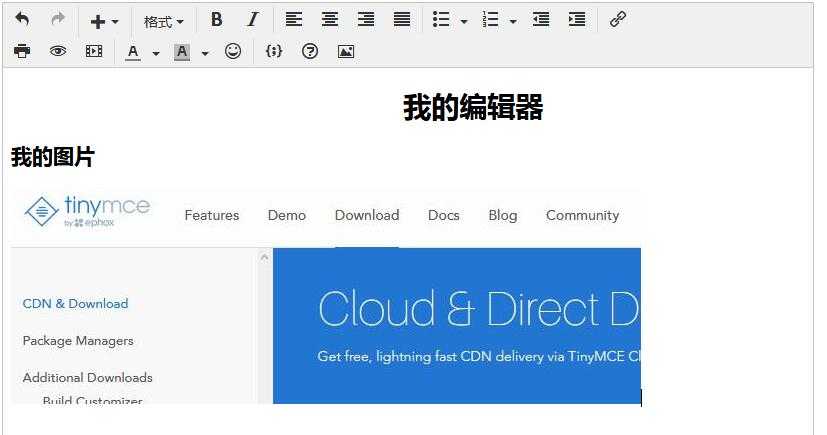Click Download in the embedded page
This screenshot has width=827, height=435.
(367, 215)
